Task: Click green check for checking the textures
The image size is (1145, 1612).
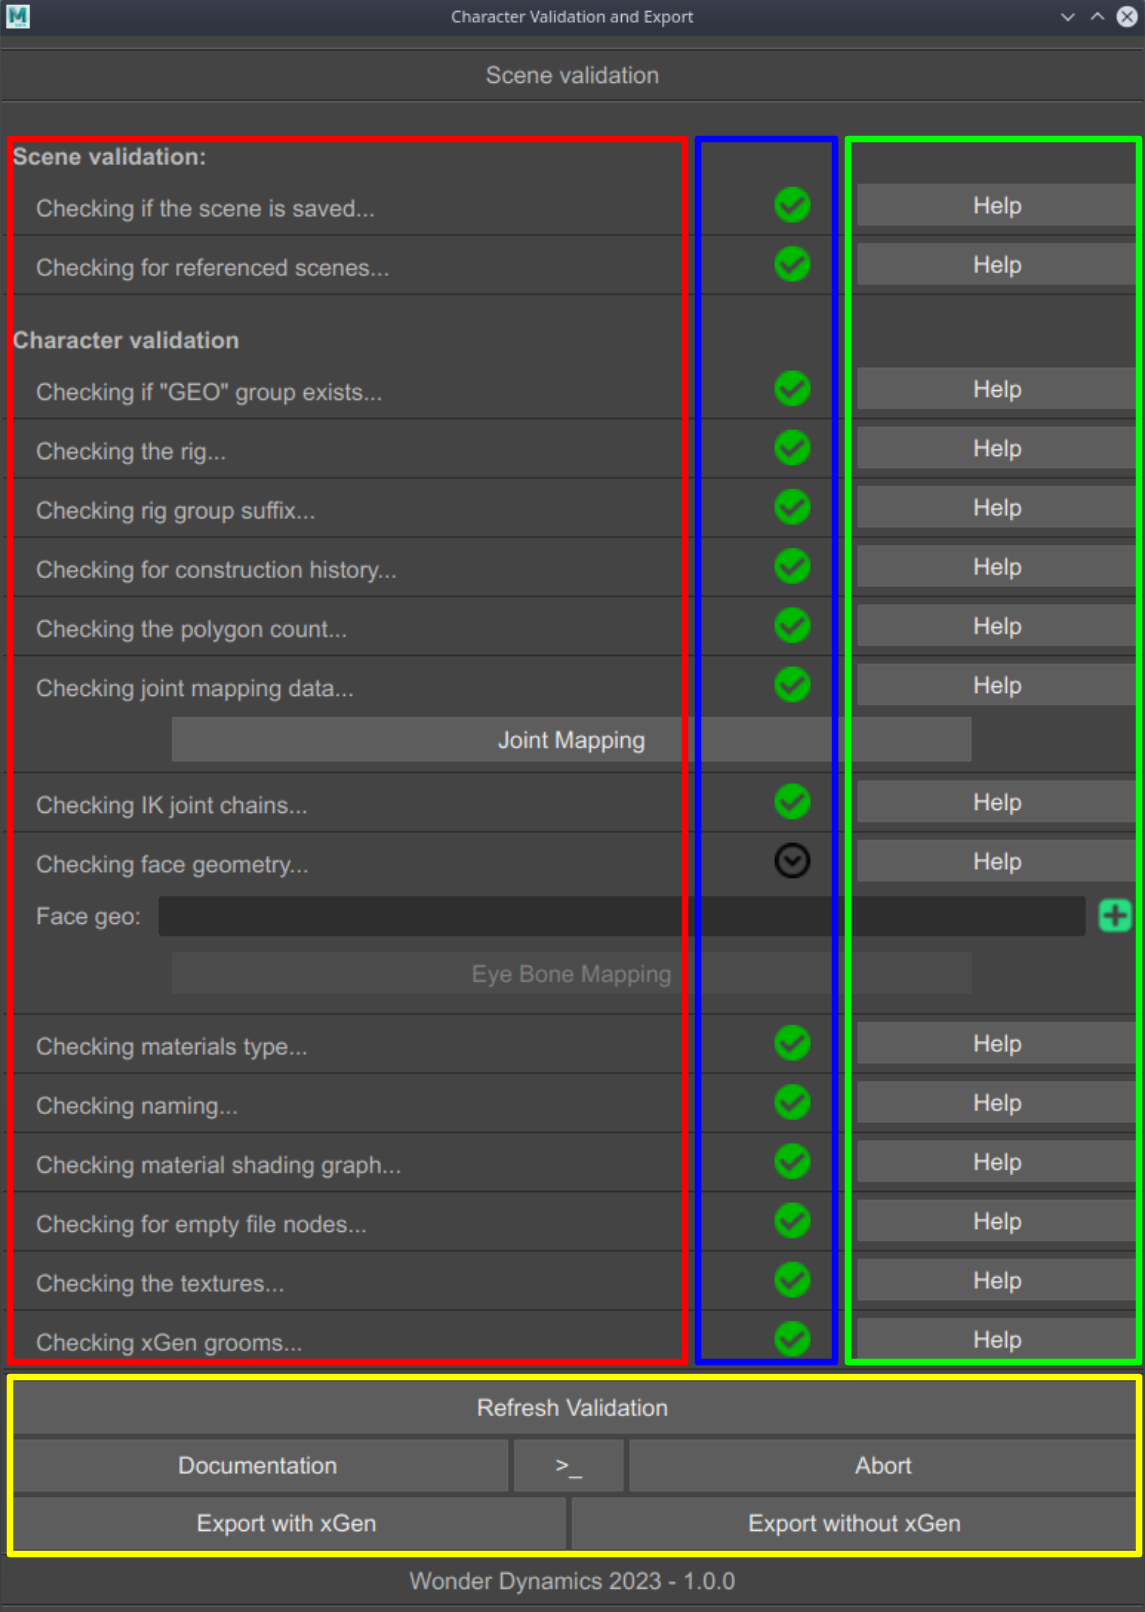Action: click(x=792, y=1280)
